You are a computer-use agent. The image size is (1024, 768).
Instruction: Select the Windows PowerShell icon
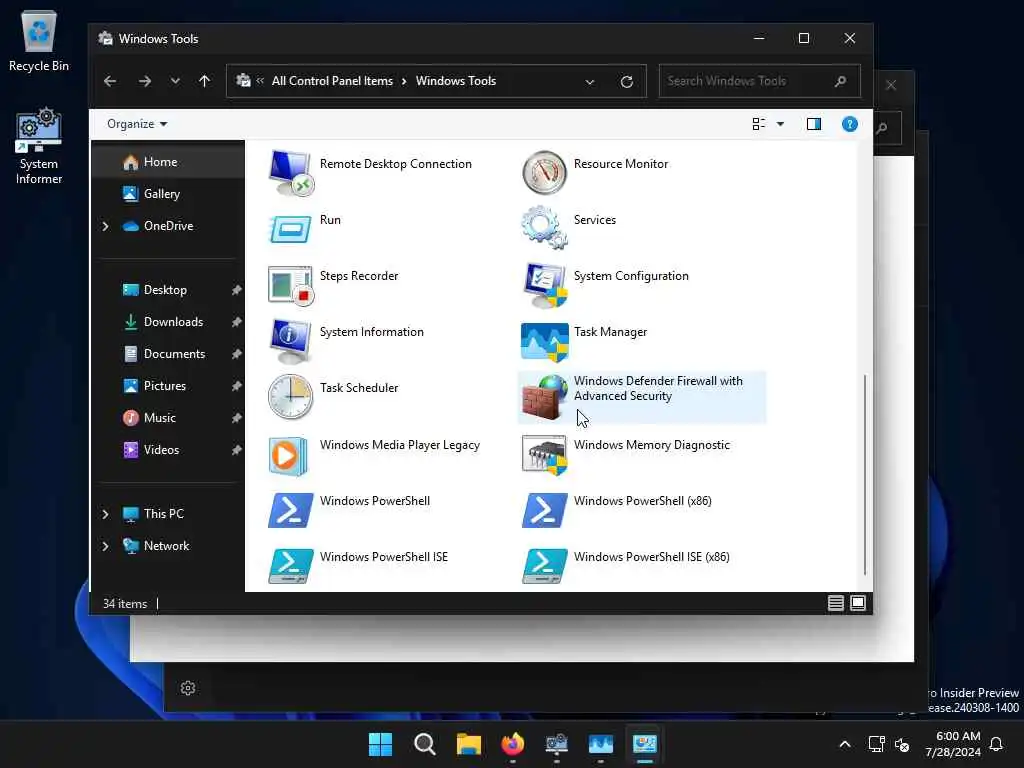tap(291, 510)
